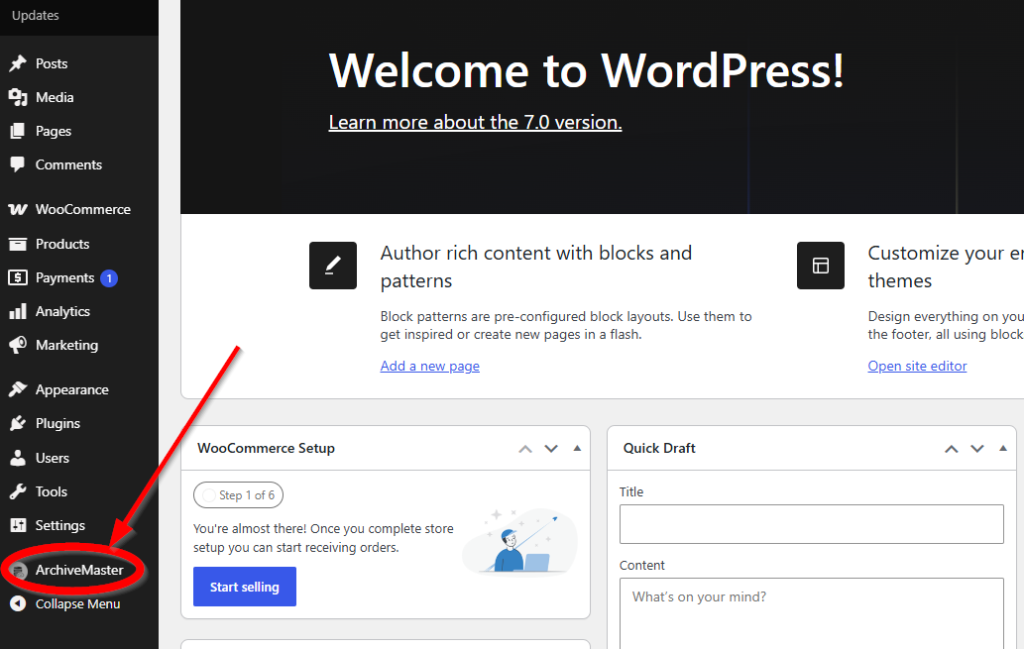Open the WooCommerce menu

(83, 210)
